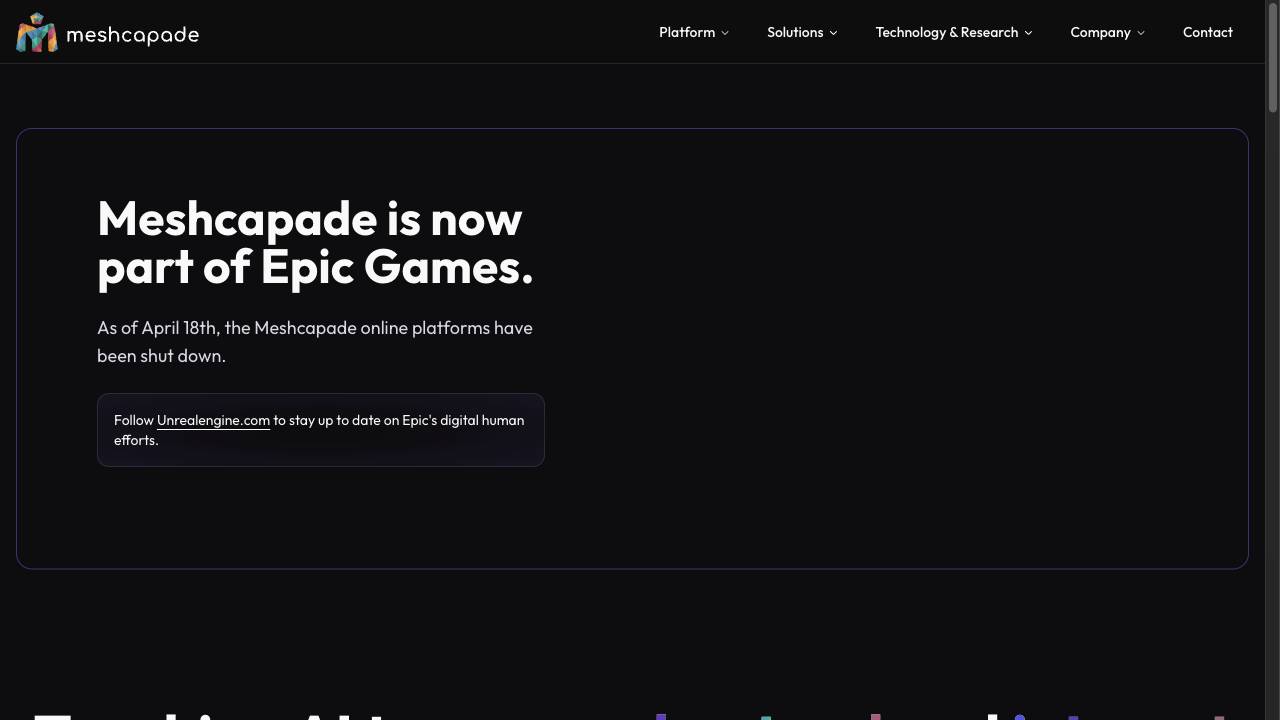Expand the Technology & Research chevron
This screenshot has height=720, width=1280.
pos(1028,33)
